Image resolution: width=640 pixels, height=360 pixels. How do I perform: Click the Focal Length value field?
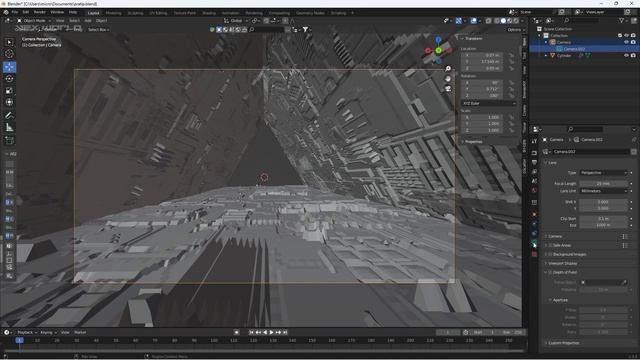(603, 184)
